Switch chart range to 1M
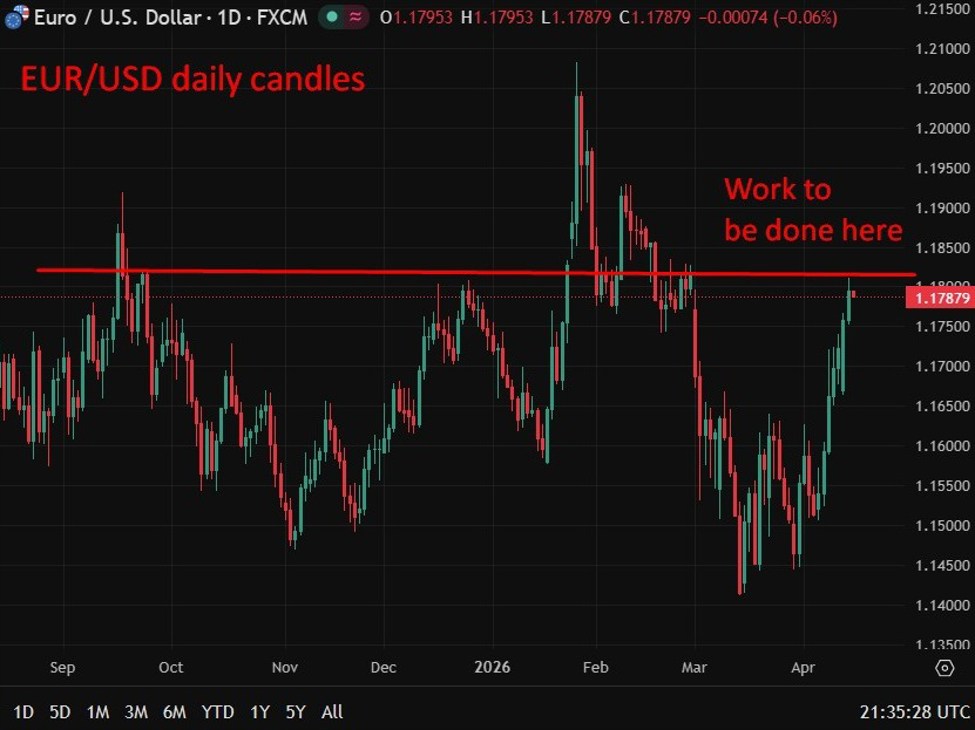 tap(98, 712)
